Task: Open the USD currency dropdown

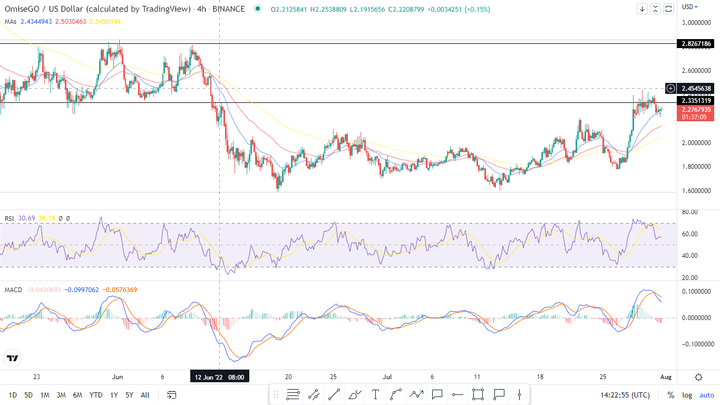Action: click(x=690, y=7)
